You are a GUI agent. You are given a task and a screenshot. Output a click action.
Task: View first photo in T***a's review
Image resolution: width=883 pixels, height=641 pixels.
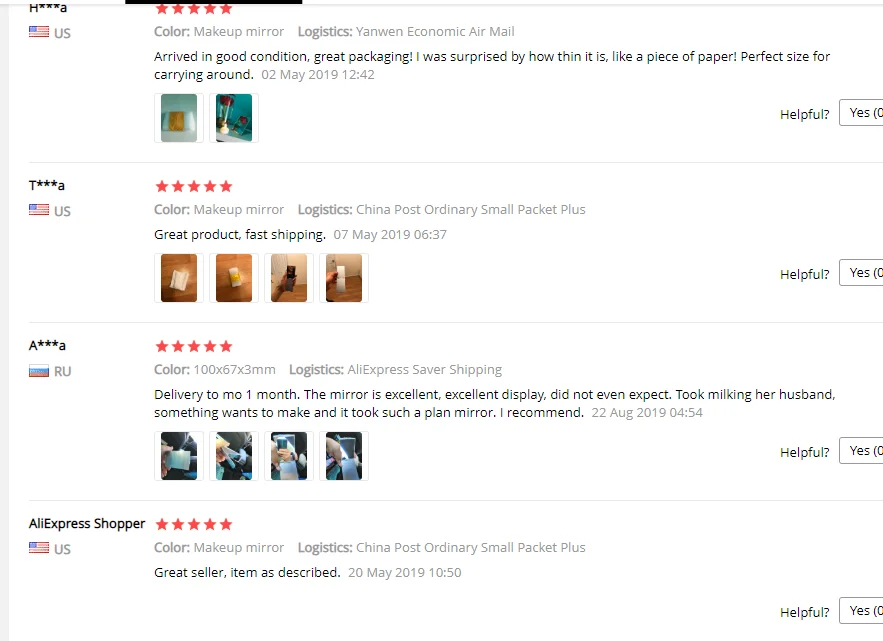tap(179, 278)
